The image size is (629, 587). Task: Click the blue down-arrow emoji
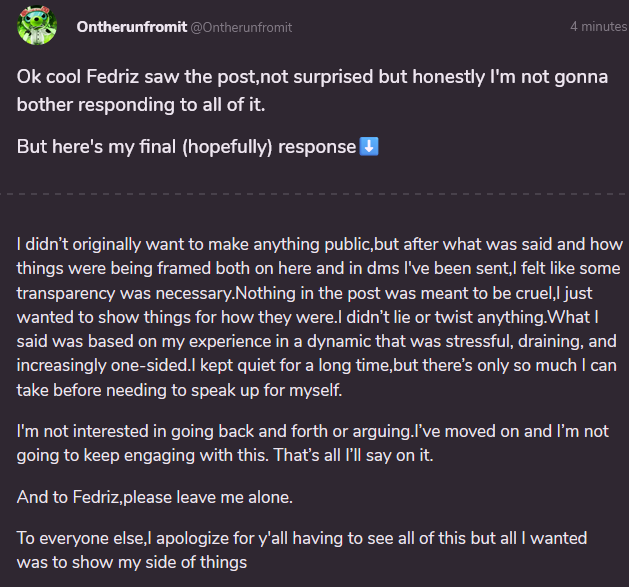pyautogui.click(x=369, y=146)
